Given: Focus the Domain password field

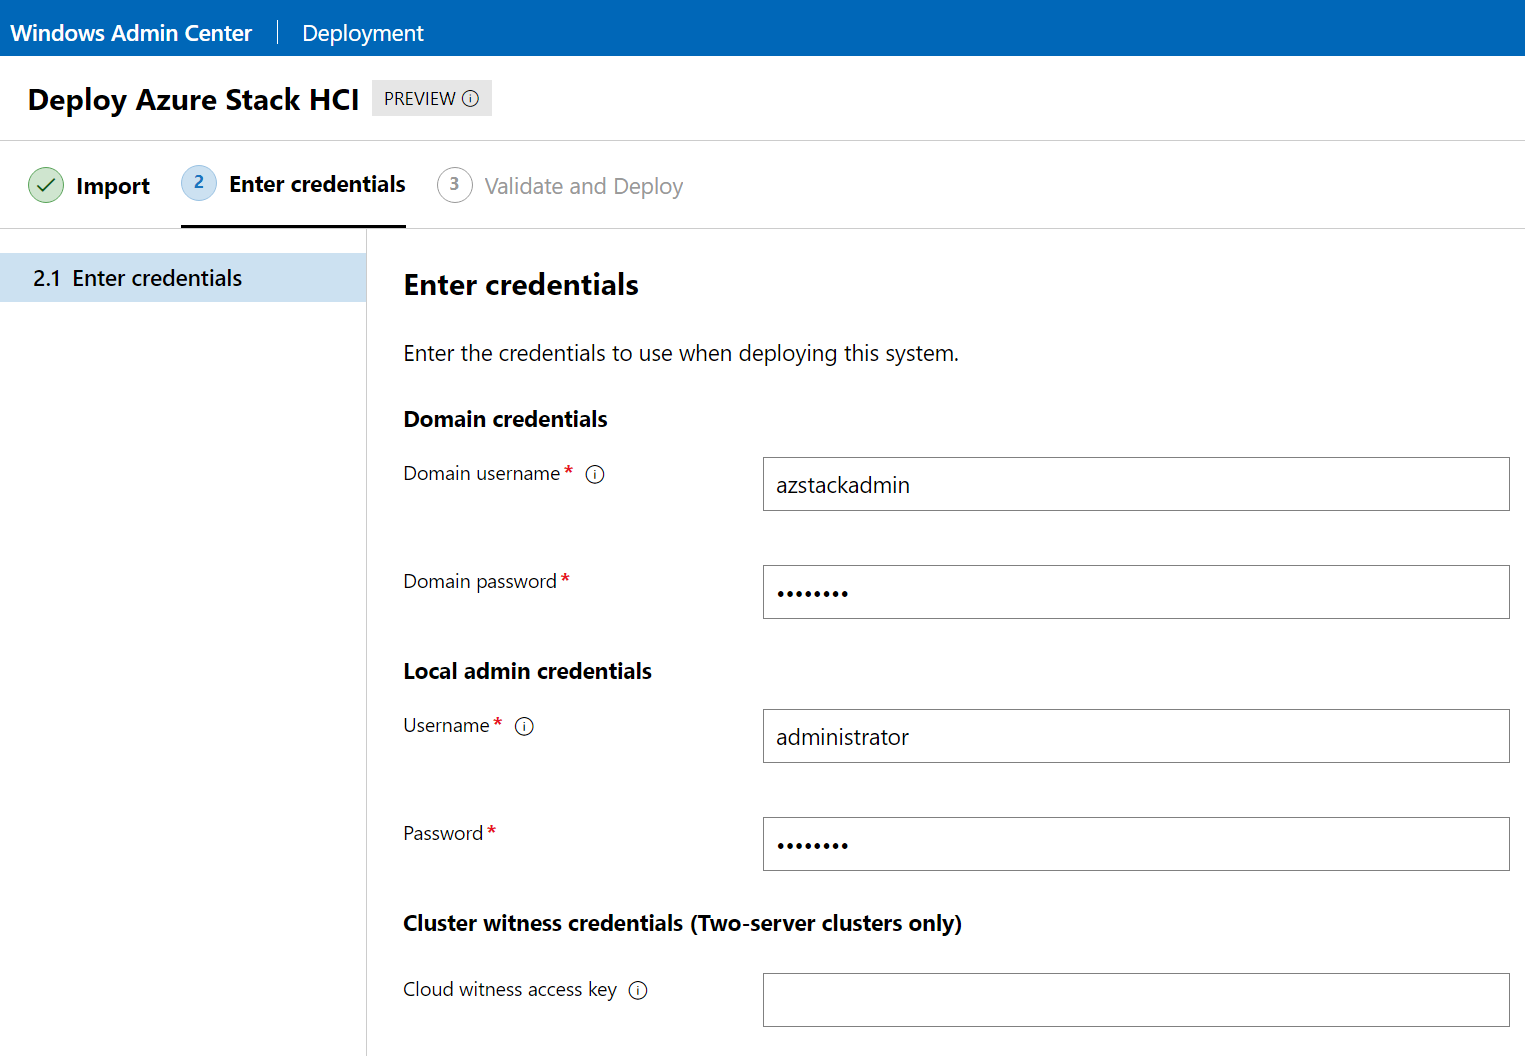Looking at the screenshot, I should click(1136, 592).
